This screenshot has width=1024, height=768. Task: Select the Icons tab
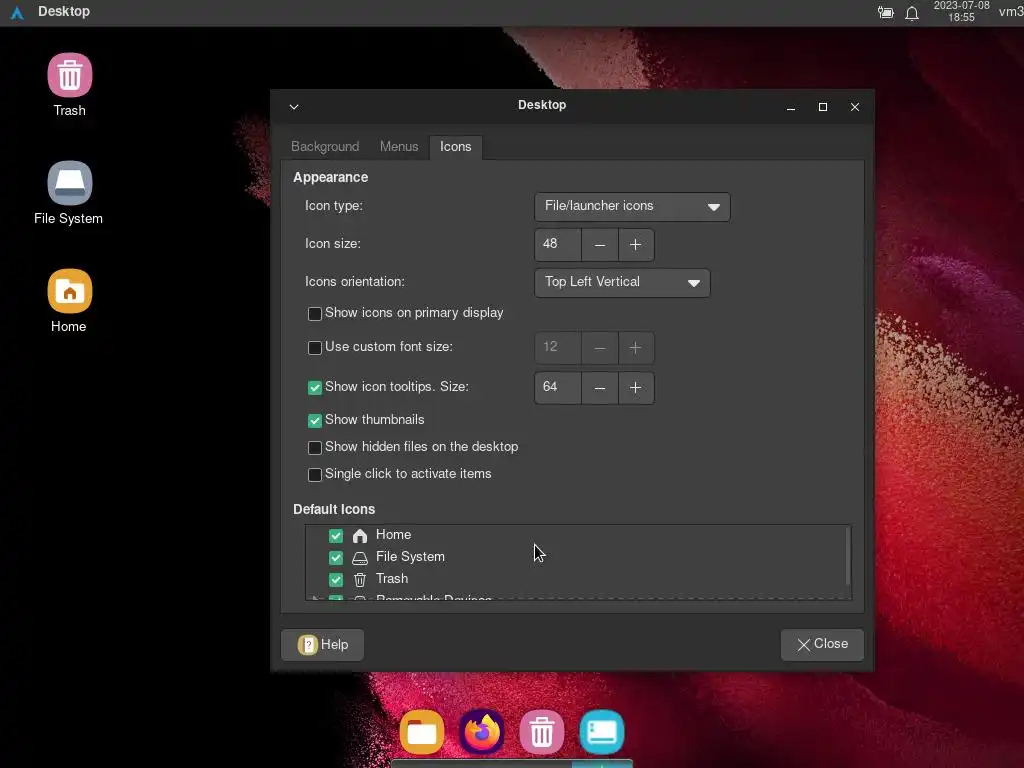(455, 147)
